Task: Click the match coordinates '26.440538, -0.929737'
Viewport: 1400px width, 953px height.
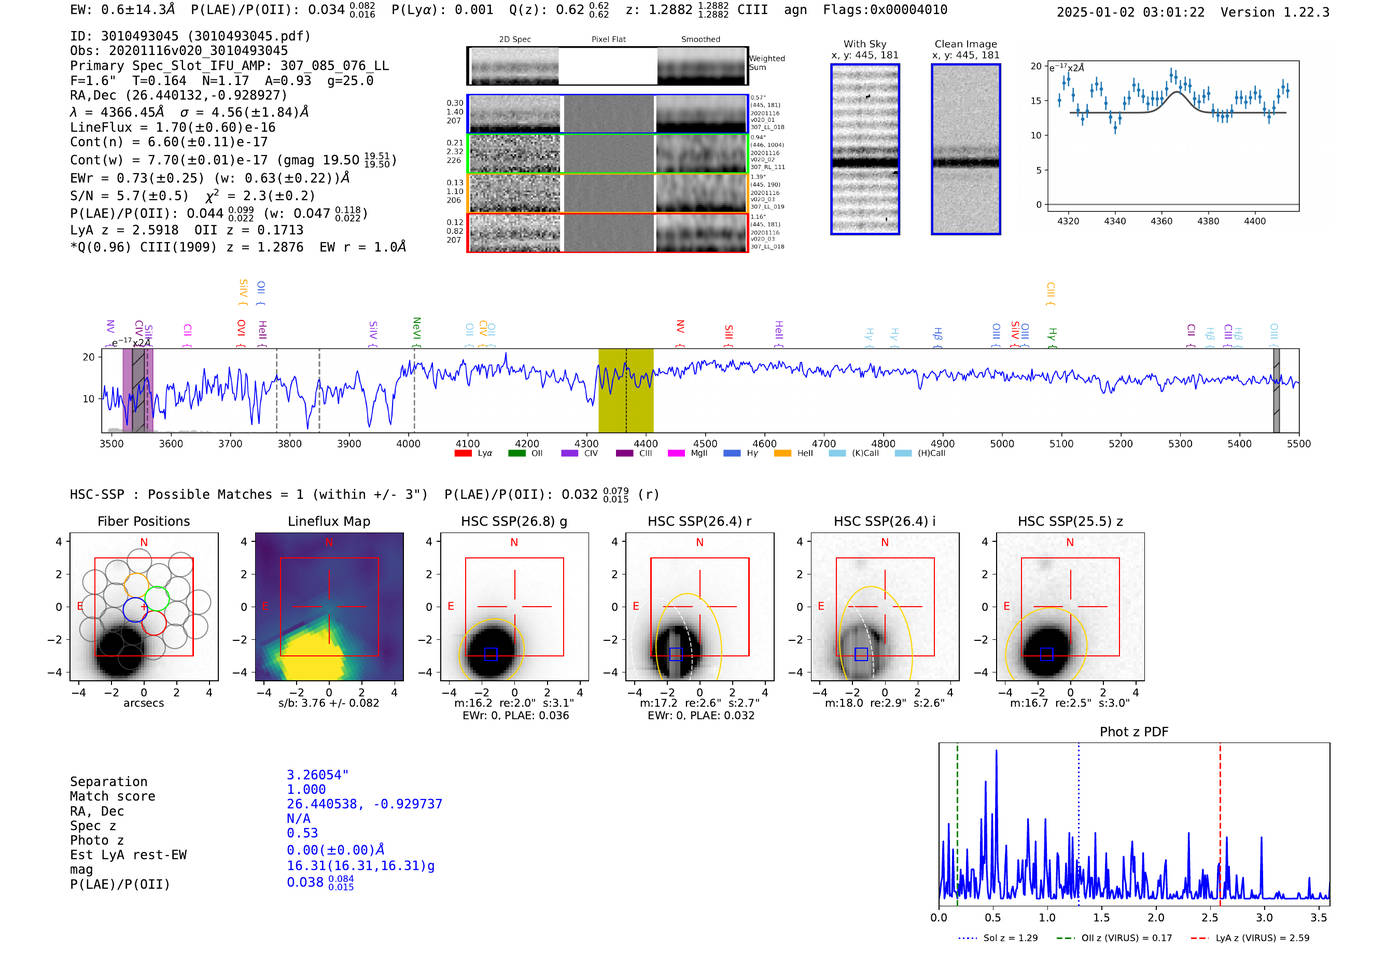Action: click(364, 804)
